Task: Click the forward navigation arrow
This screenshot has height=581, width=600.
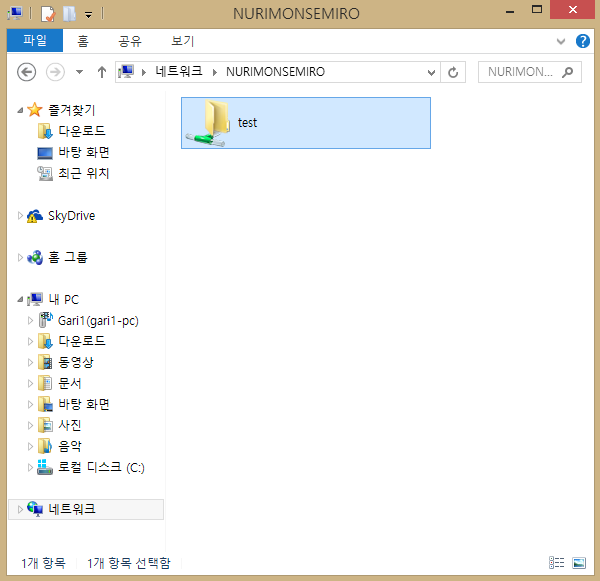Action: pos(55,72)
